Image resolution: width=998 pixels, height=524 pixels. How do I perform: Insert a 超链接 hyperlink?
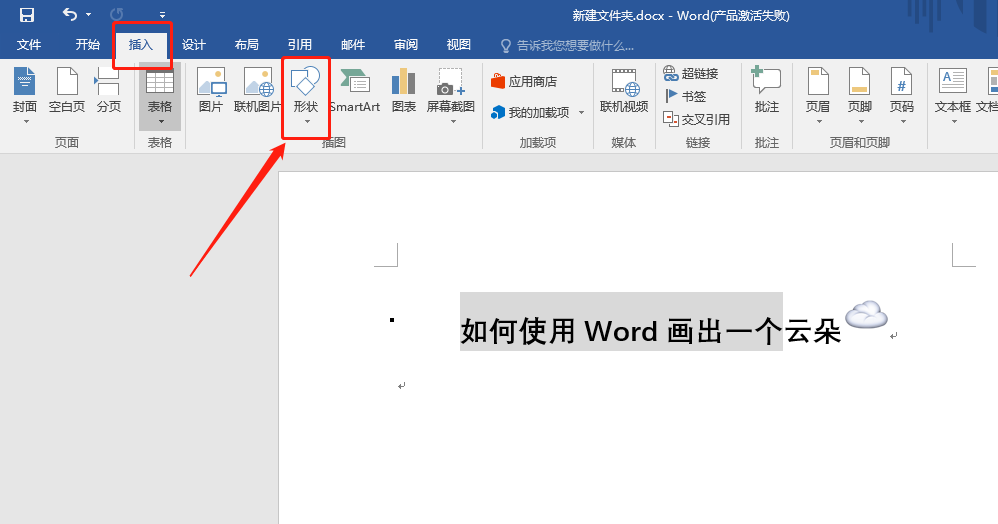click(691, 73)
